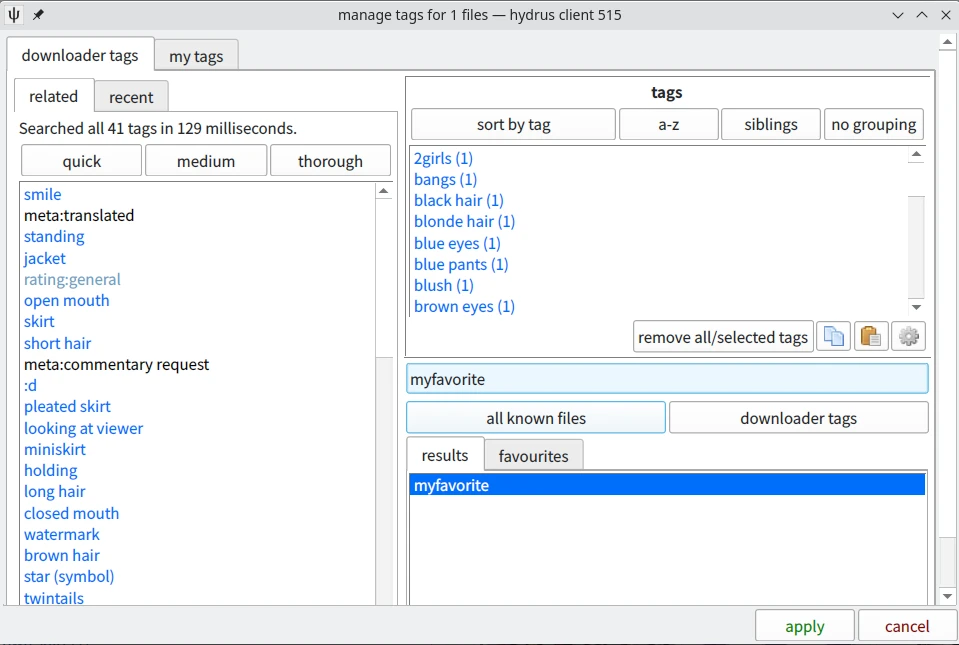The height and width of the screenshot is (645, 959).
Task: Click the myfavorite tag input field
Action: (667, 380)
